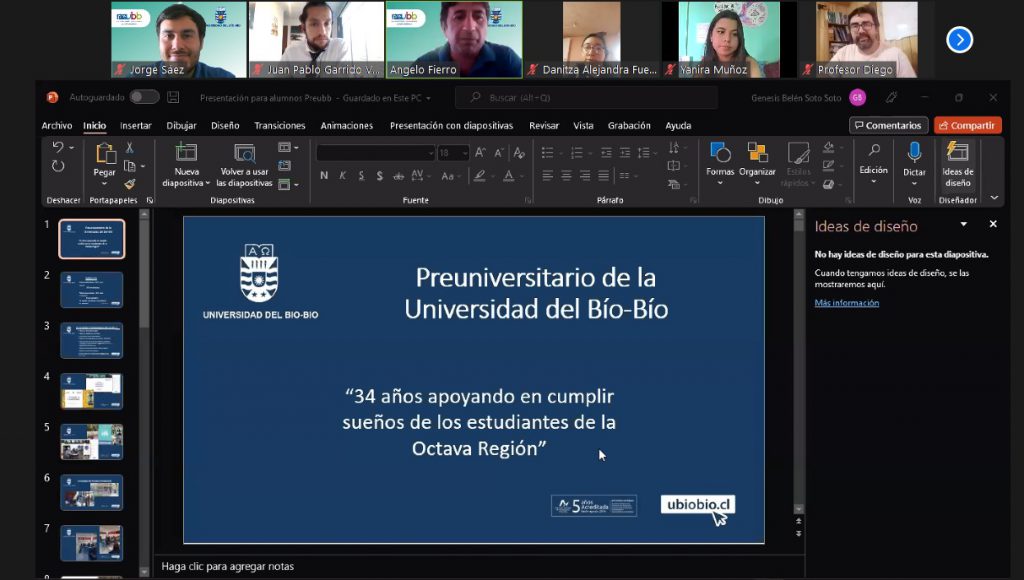This screenshot has height=580, width=1024.
Task: Switch to the Diseño tab
Action: pyautogui.click(x=225, y=125)
